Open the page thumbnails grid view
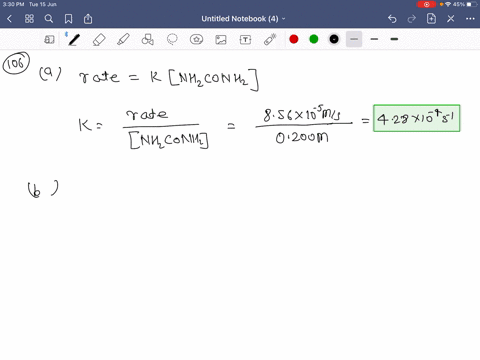 29,19
